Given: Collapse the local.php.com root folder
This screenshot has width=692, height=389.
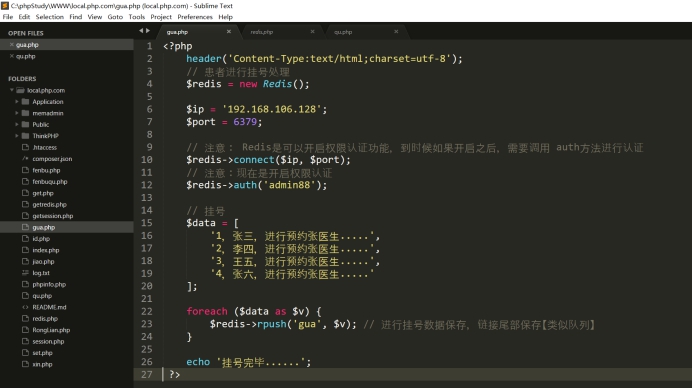Looking at the screenshot, I should [11, 90].
